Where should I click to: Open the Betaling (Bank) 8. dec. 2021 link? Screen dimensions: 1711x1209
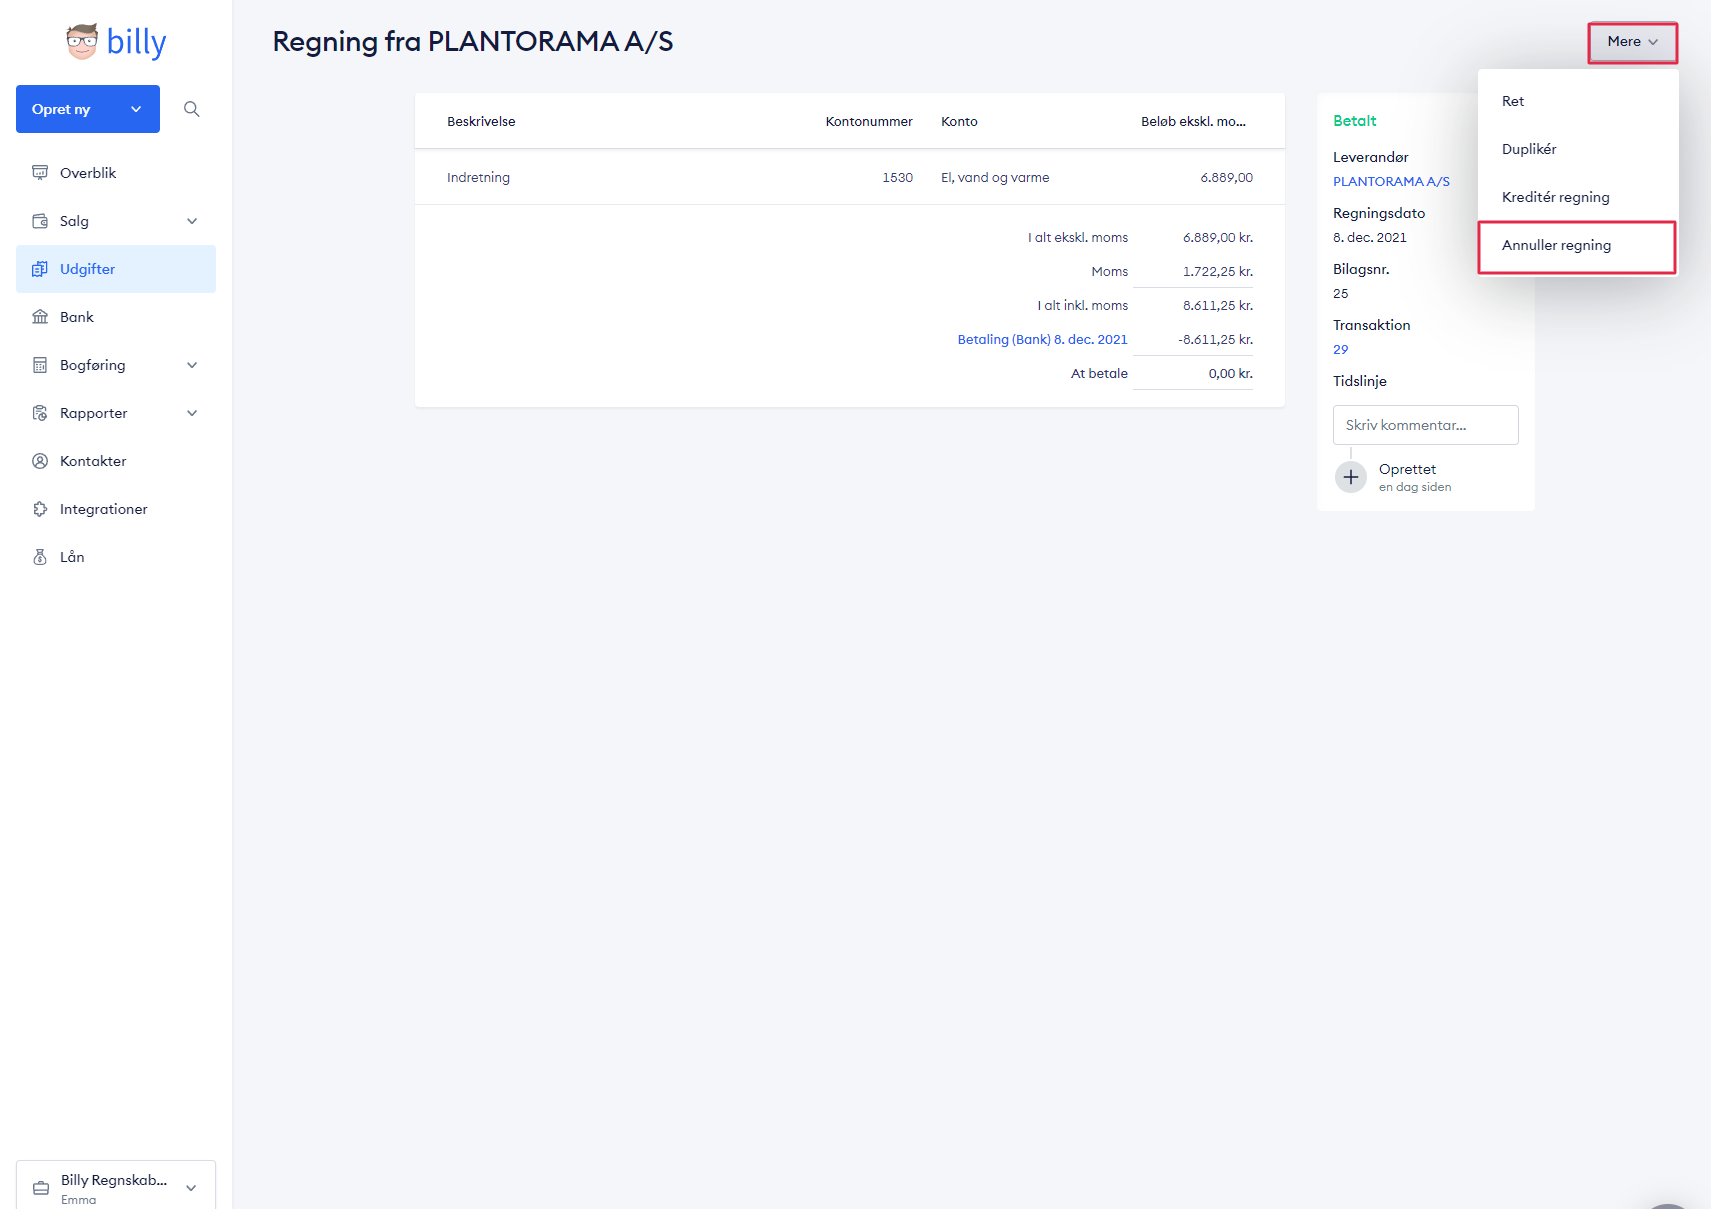[x=1042, y=339]
